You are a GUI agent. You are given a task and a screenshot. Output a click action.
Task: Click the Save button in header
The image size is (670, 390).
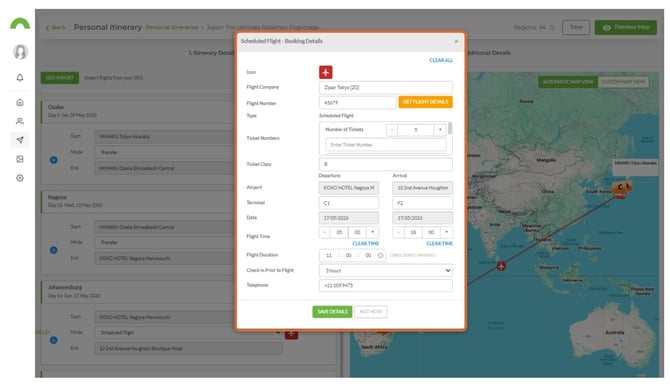[x=576, y=27]
